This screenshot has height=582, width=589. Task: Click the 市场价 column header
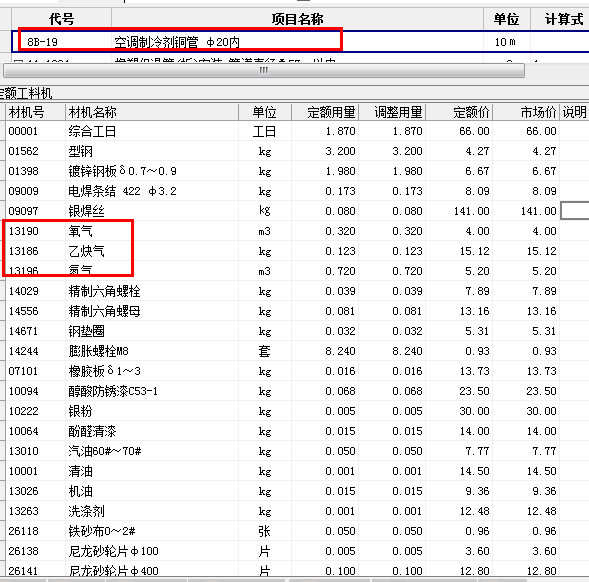[538, 112]
